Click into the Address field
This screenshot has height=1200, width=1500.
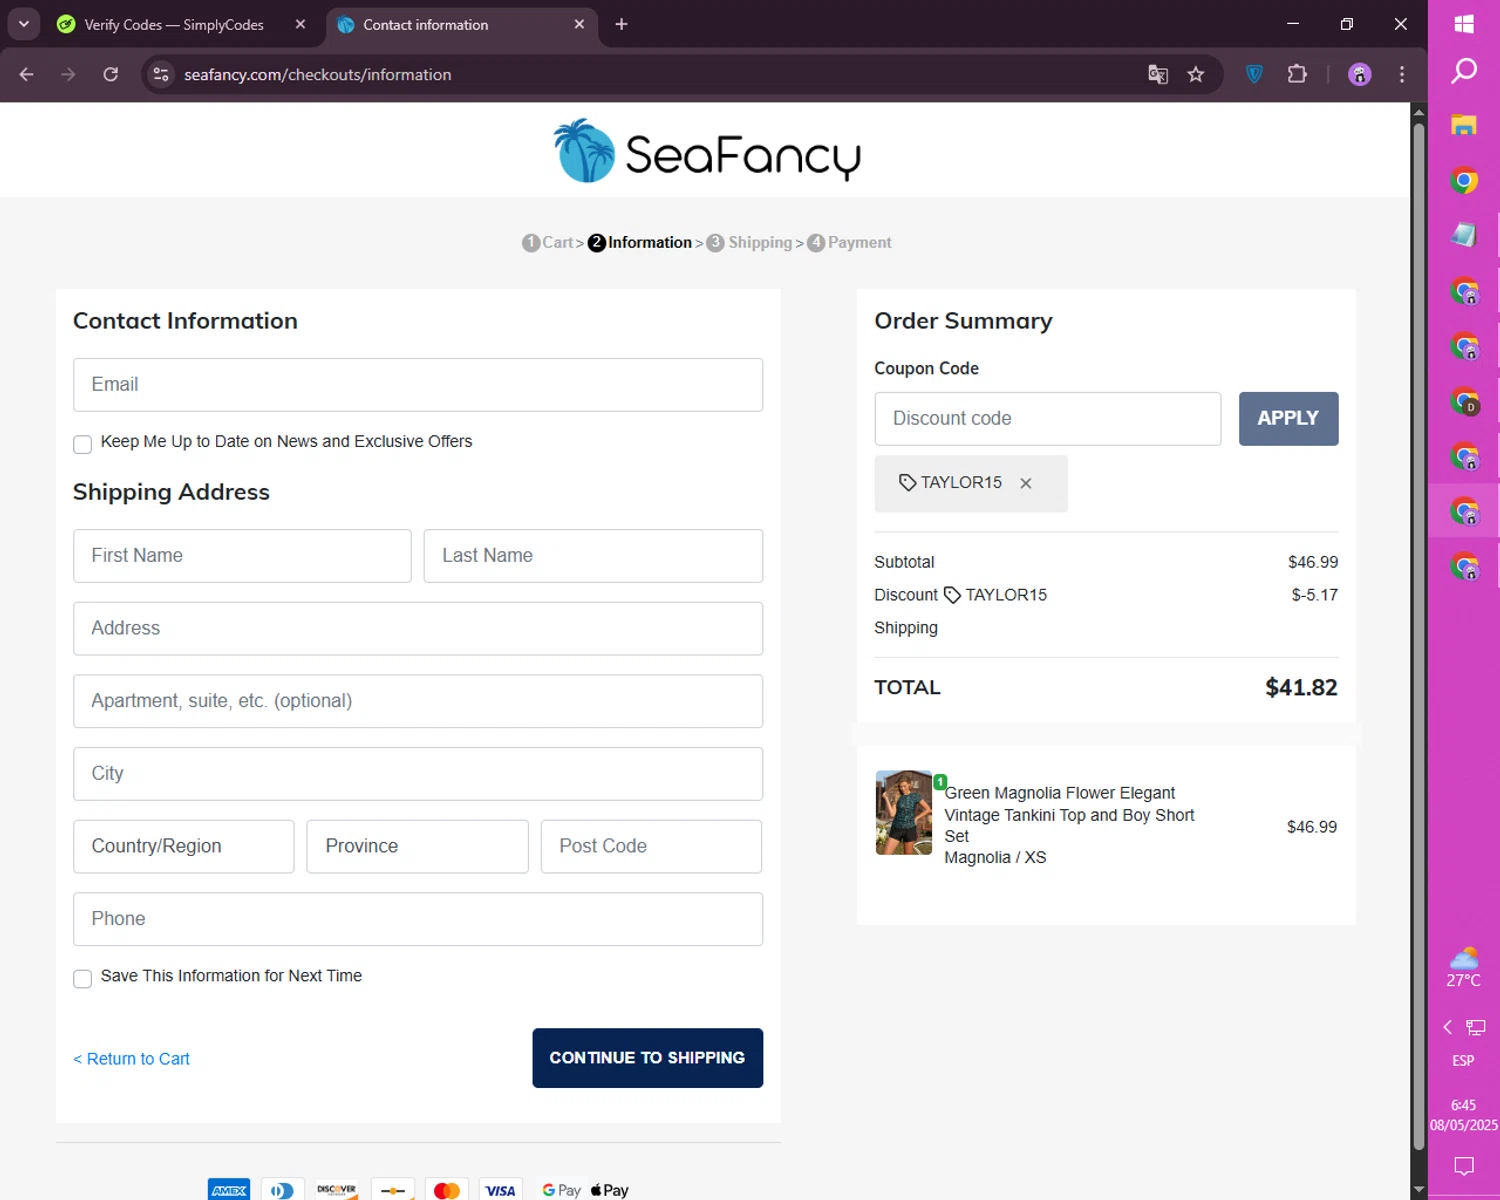[x=418, y=628]
